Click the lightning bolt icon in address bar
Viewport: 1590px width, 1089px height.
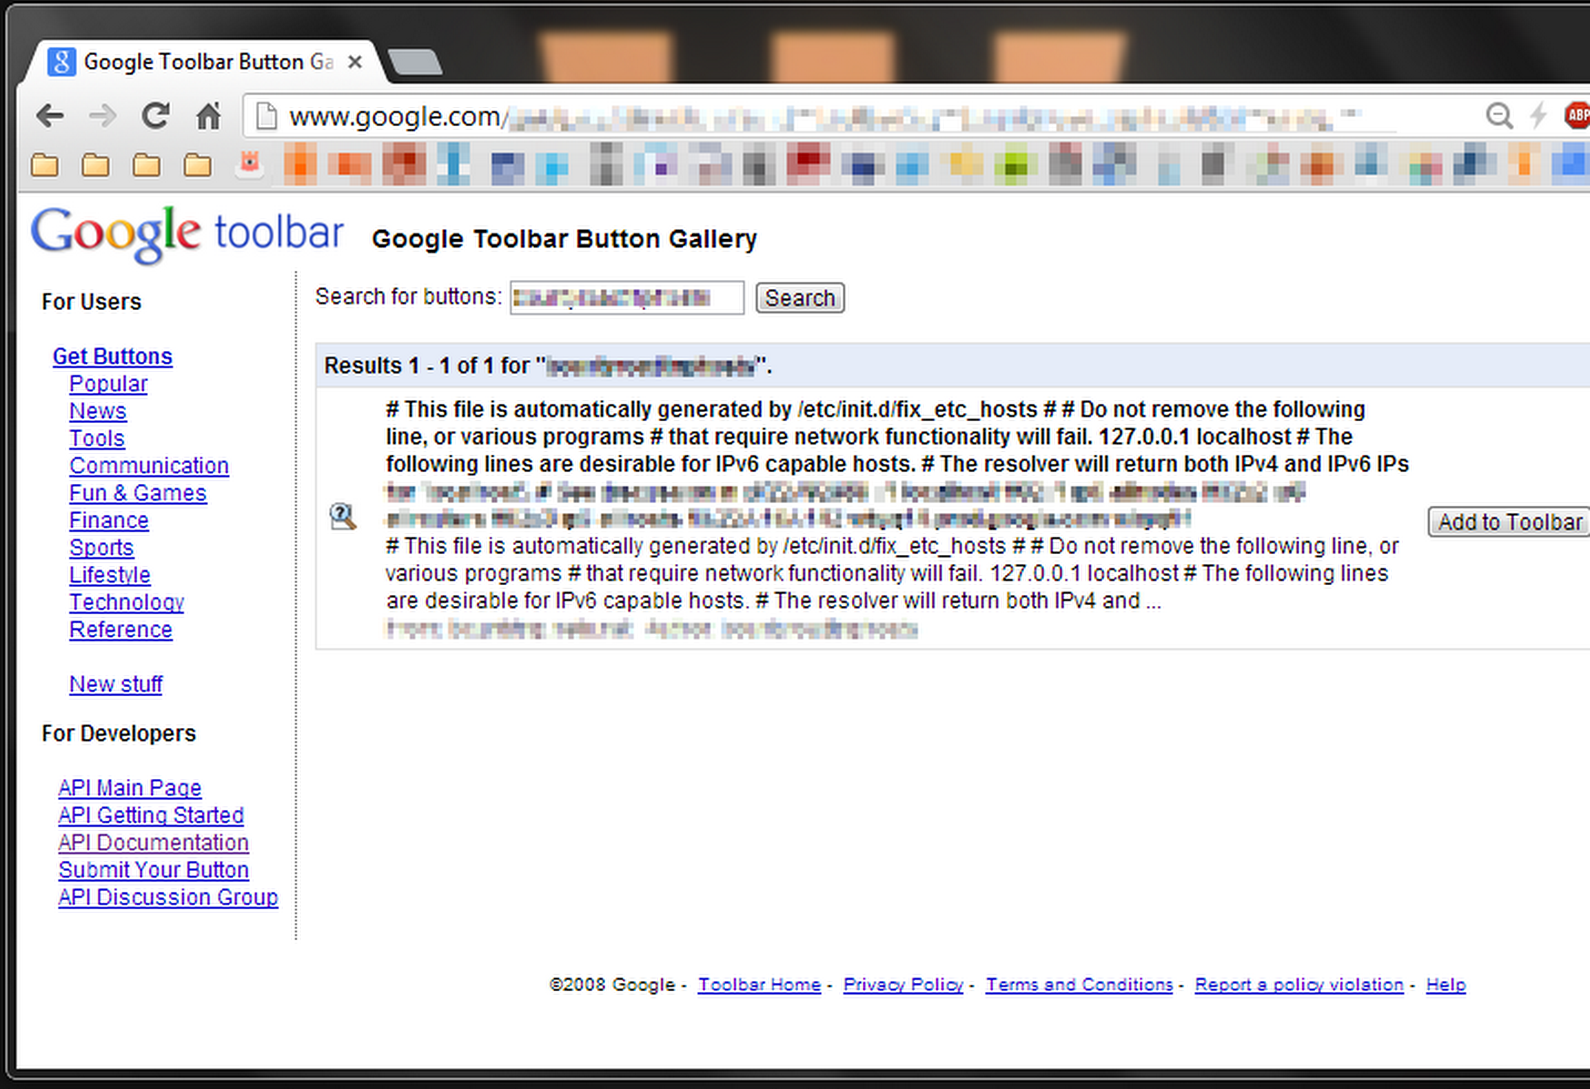[1538, 116]
